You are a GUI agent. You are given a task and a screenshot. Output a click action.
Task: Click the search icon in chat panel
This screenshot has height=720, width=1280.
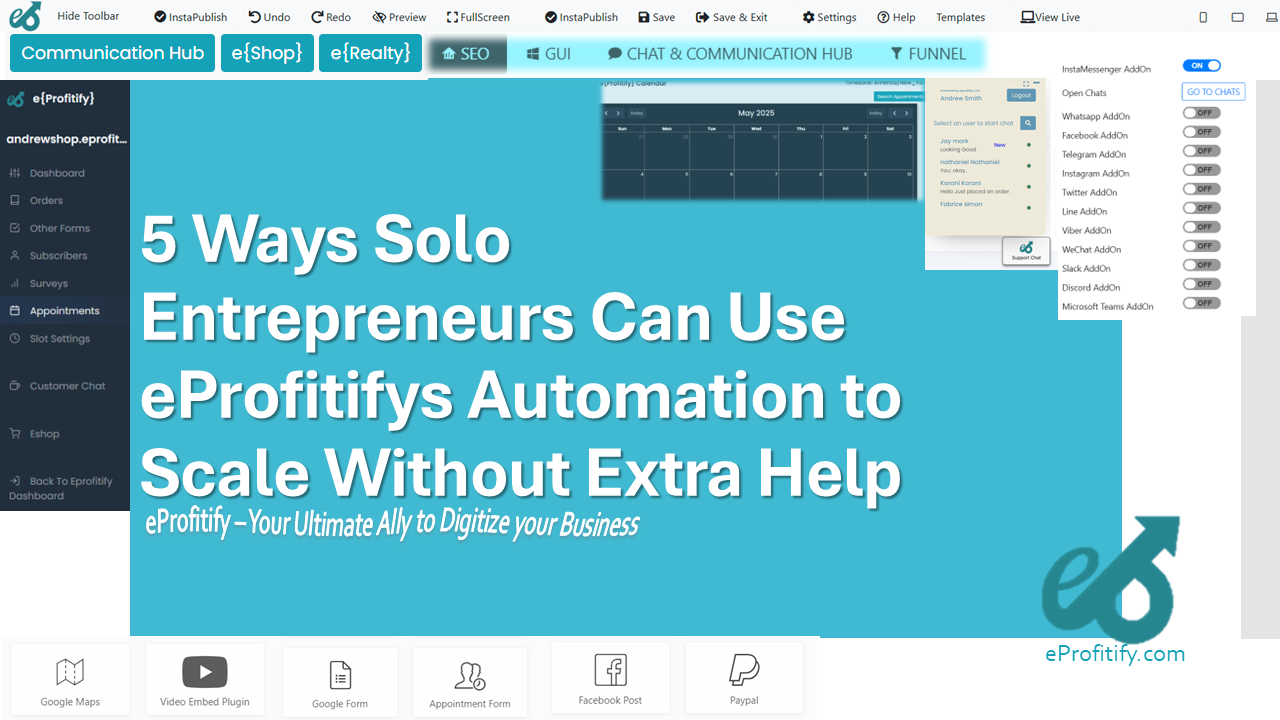1028,123
